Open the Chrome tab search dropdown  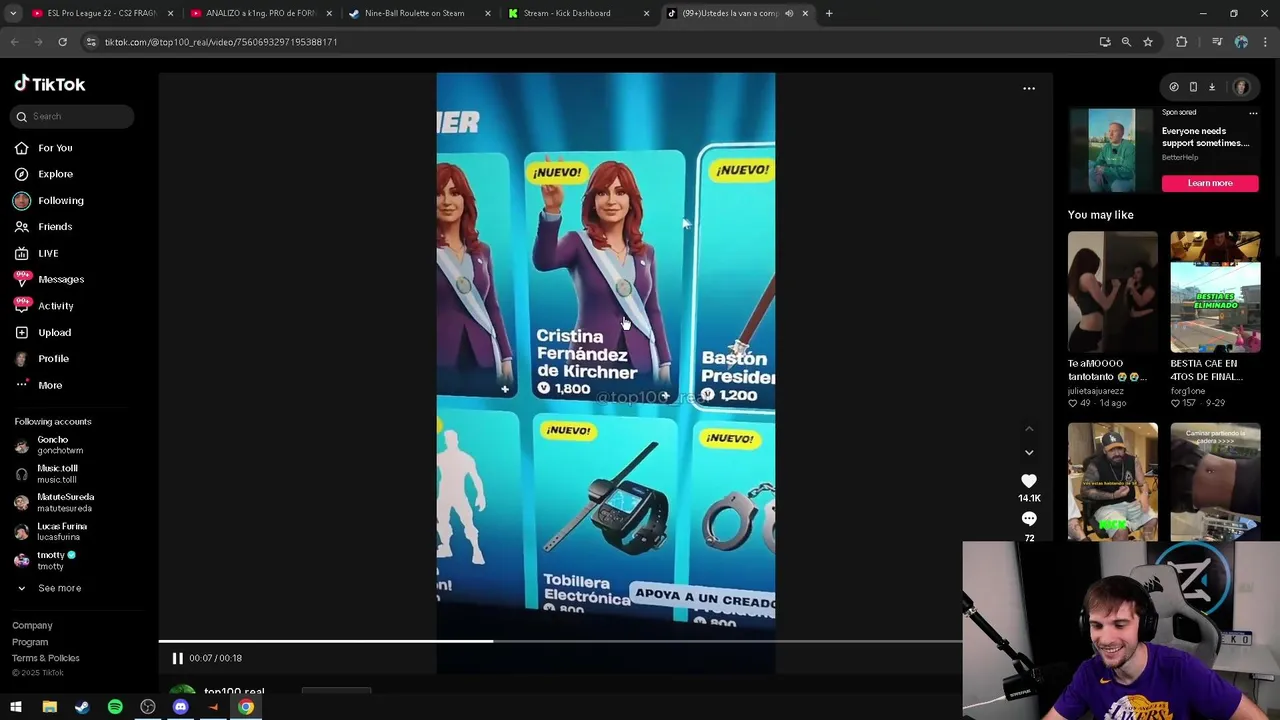tap(13, 13)
